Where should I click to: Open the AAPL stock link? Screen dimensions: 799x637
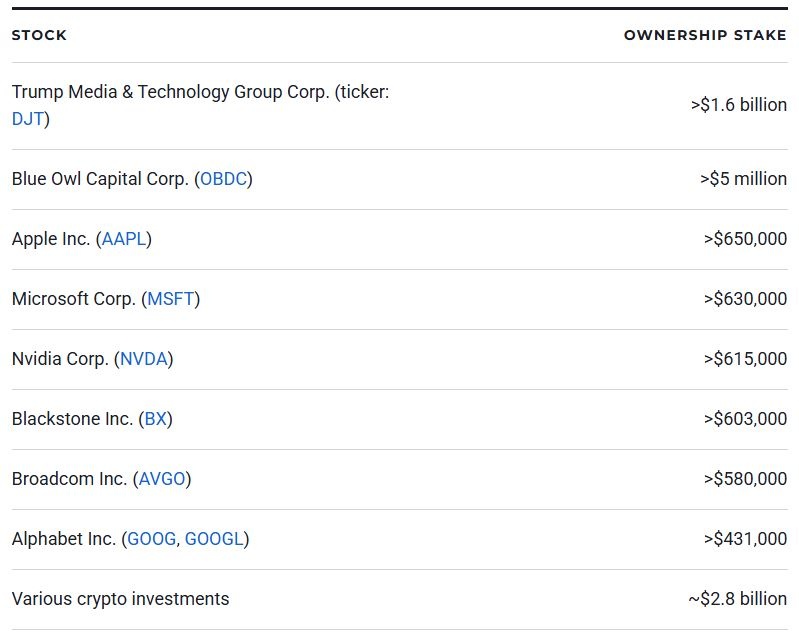point(124,239)
